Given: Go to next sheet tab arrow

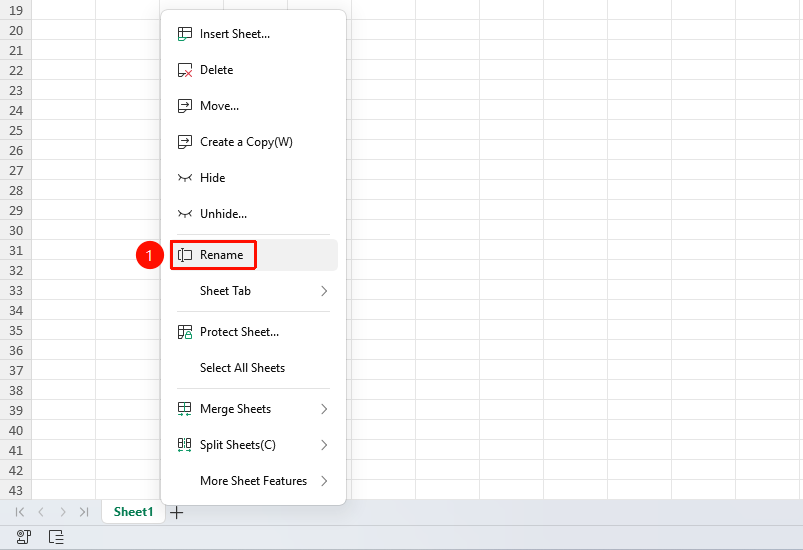Looking at the screenshot, I should (62, 512).
